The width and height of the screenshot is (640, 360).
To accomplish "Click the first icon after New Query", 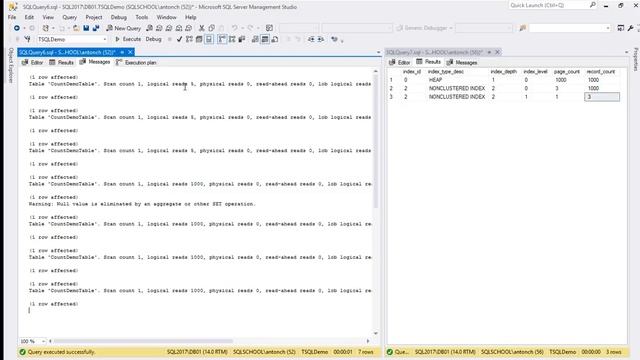I will point(149,28).
